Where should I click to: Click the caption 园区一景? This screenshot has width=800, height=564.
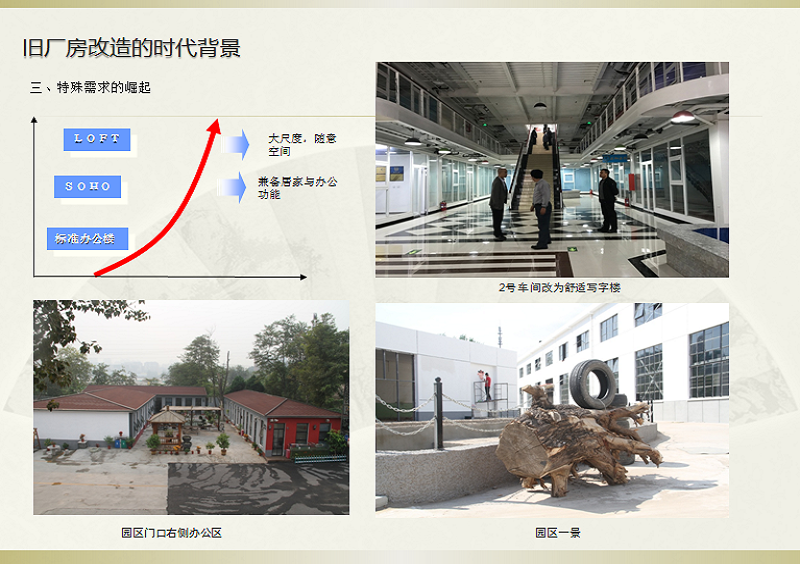(x=557, y=533)
